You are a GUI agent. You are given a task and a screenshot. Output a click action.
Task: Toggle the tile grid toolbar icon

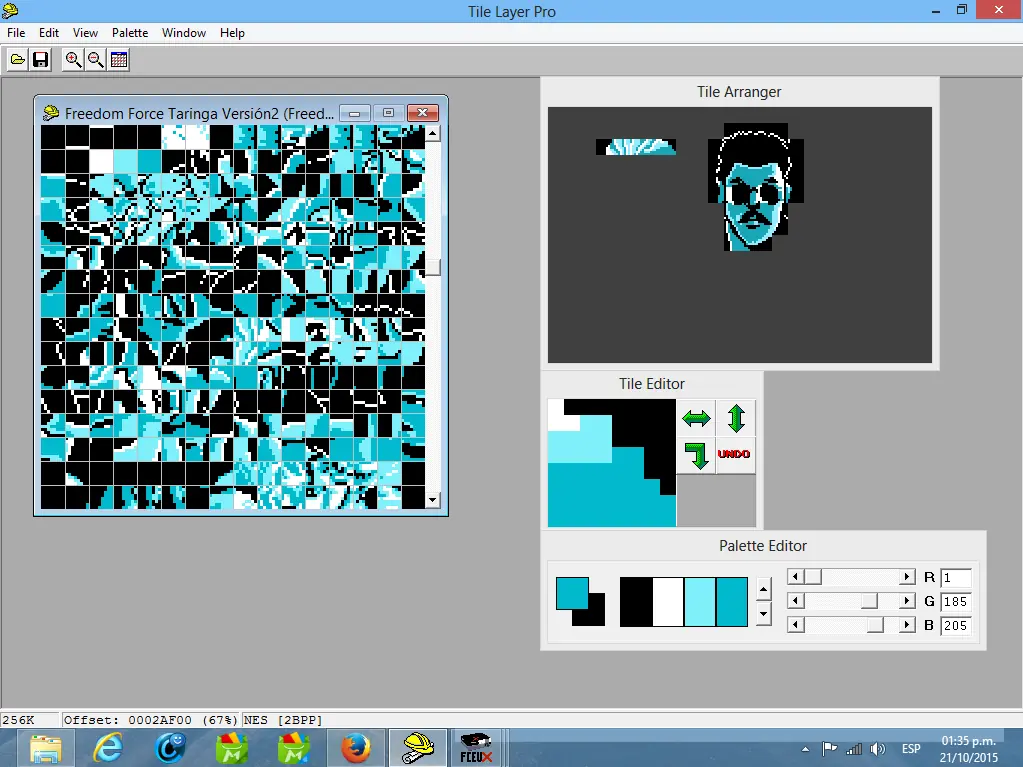click(x=119, y=60)
